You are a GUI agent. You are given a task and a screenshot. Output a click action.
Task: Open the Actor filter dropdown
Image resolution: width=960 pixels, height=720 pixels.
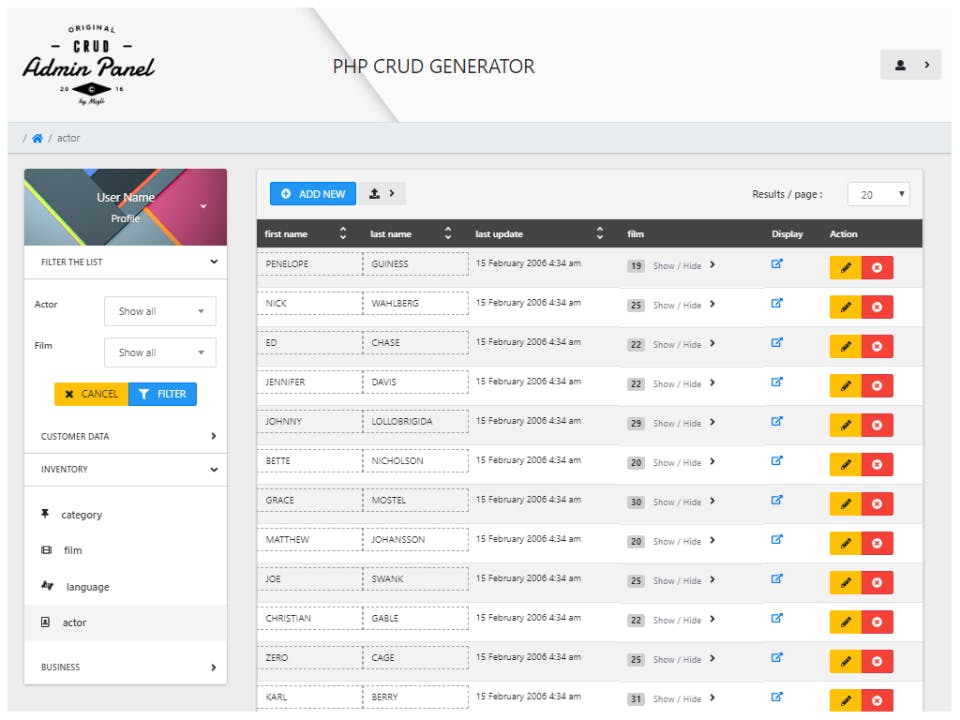(x=160, y=311)
